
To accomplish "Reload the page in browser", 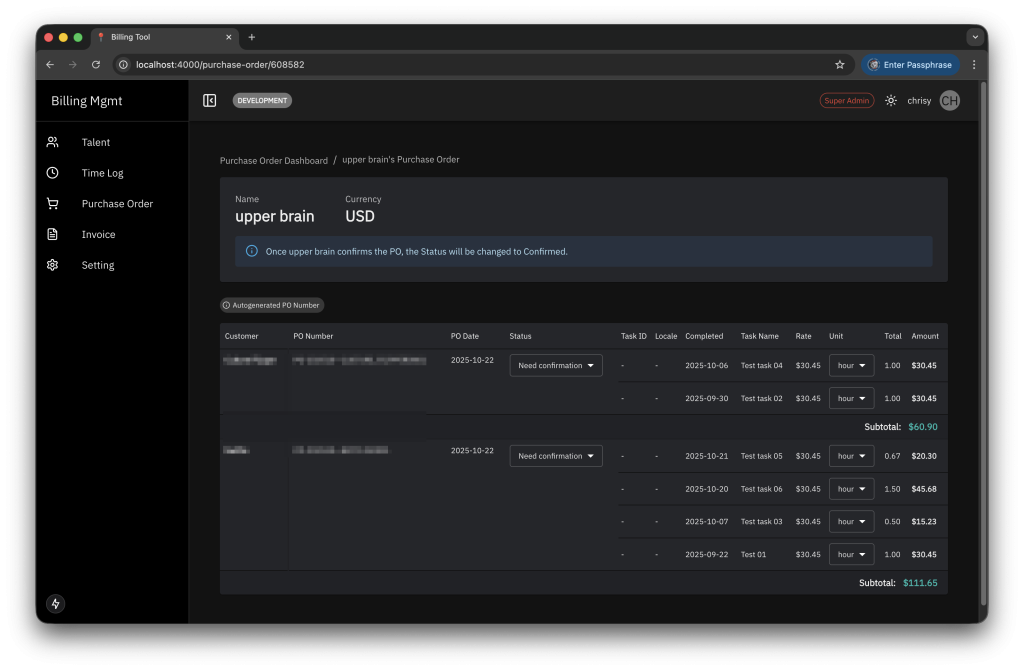I will 96,65.
